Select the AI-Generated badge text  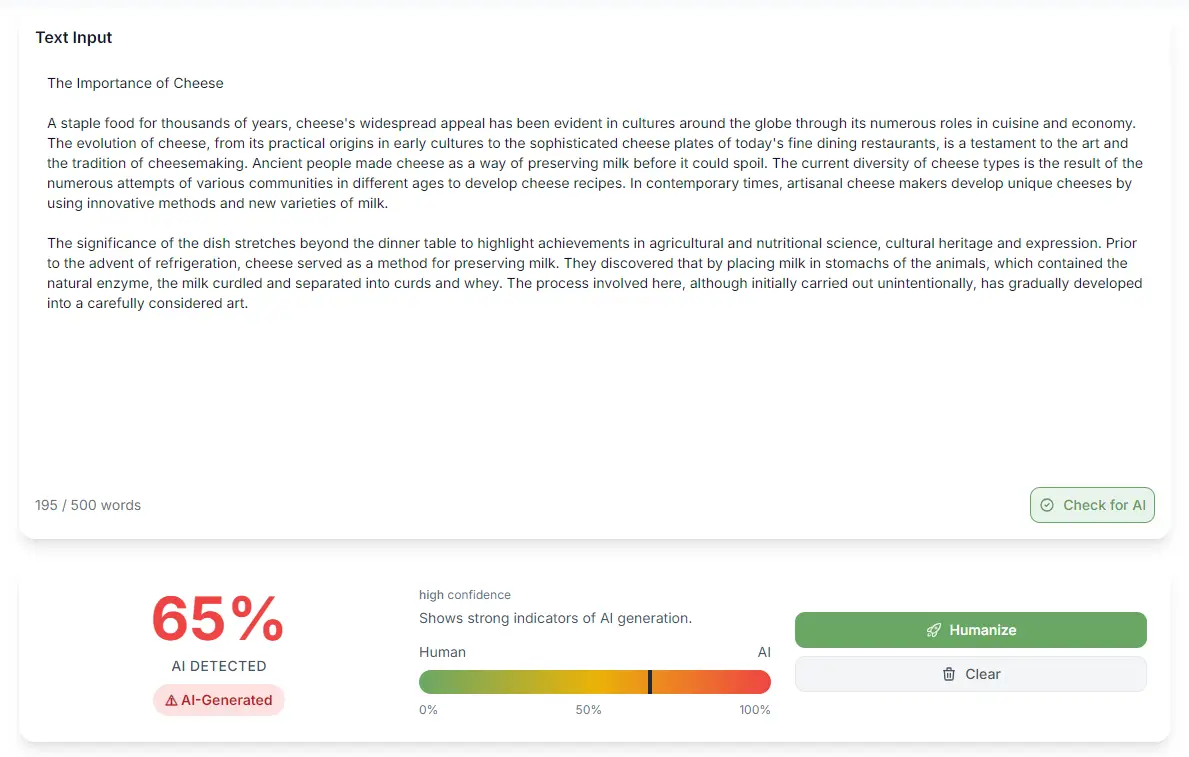click(226, 700)
